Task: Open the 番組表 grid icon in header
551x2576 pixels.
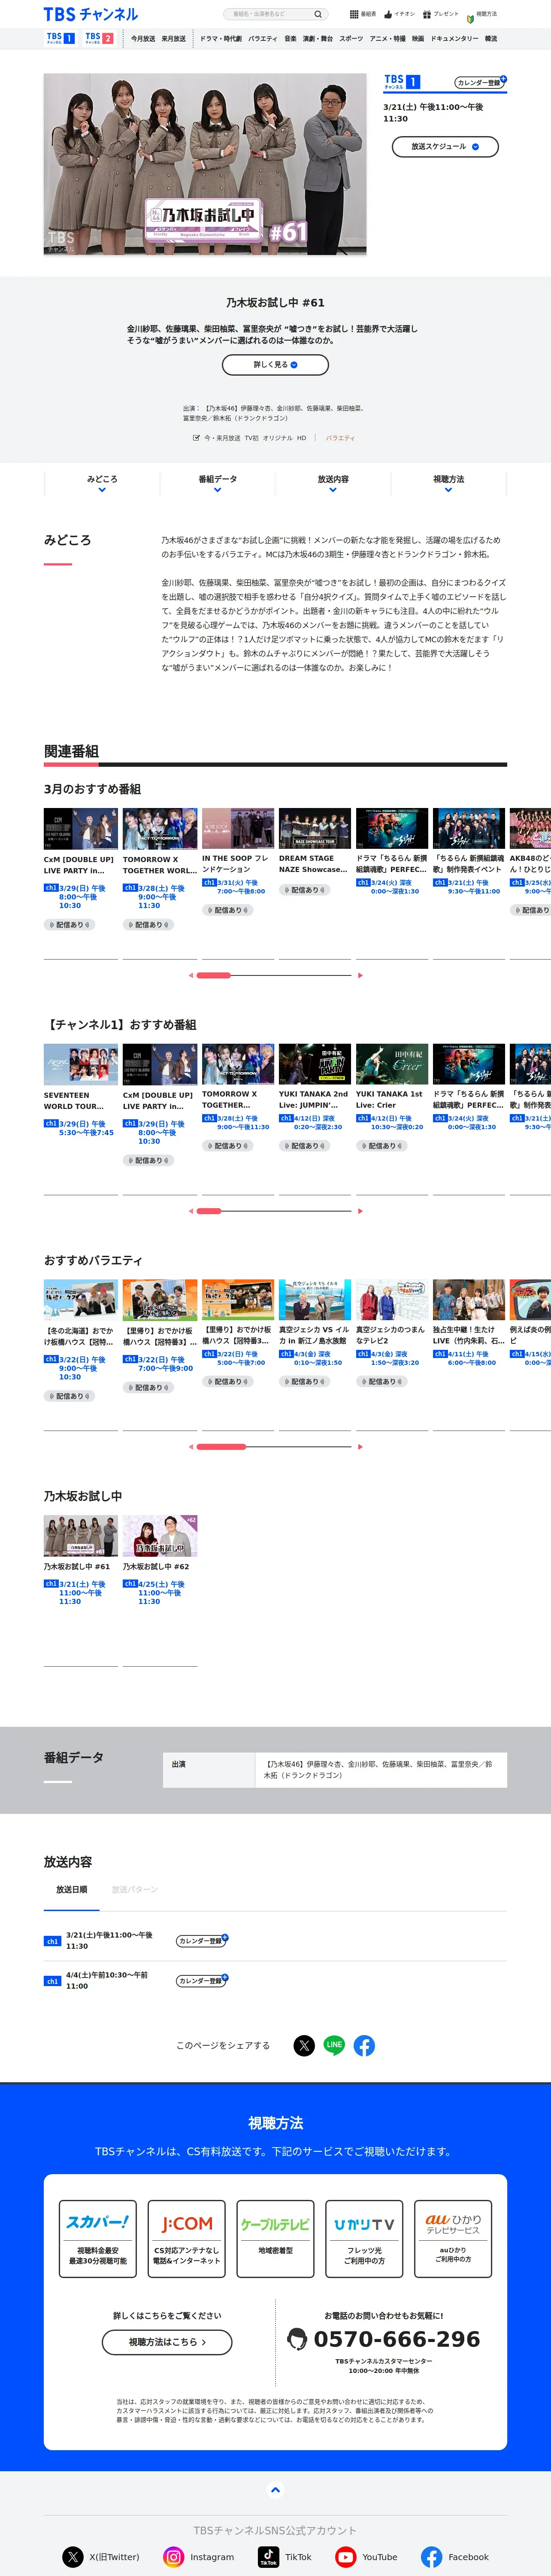Action: 354,14
